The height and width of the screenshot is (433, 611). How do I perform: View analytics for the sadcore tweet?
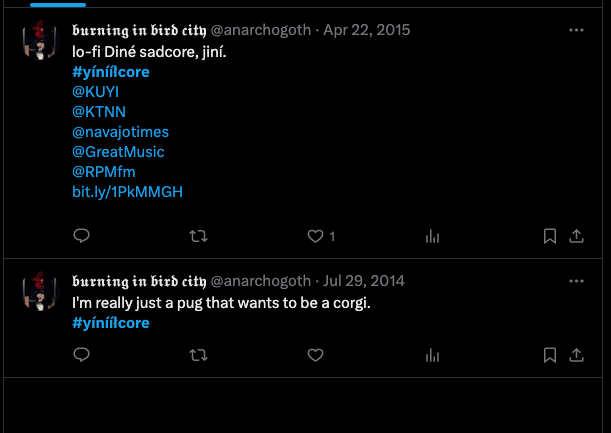pos(432,236)
